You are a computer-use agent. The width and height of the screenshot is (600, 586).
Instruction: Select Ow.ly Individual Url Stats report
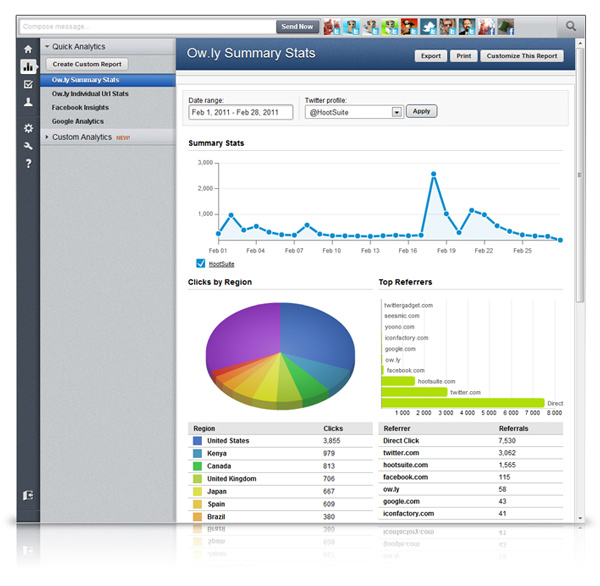(x=90, y=94)
